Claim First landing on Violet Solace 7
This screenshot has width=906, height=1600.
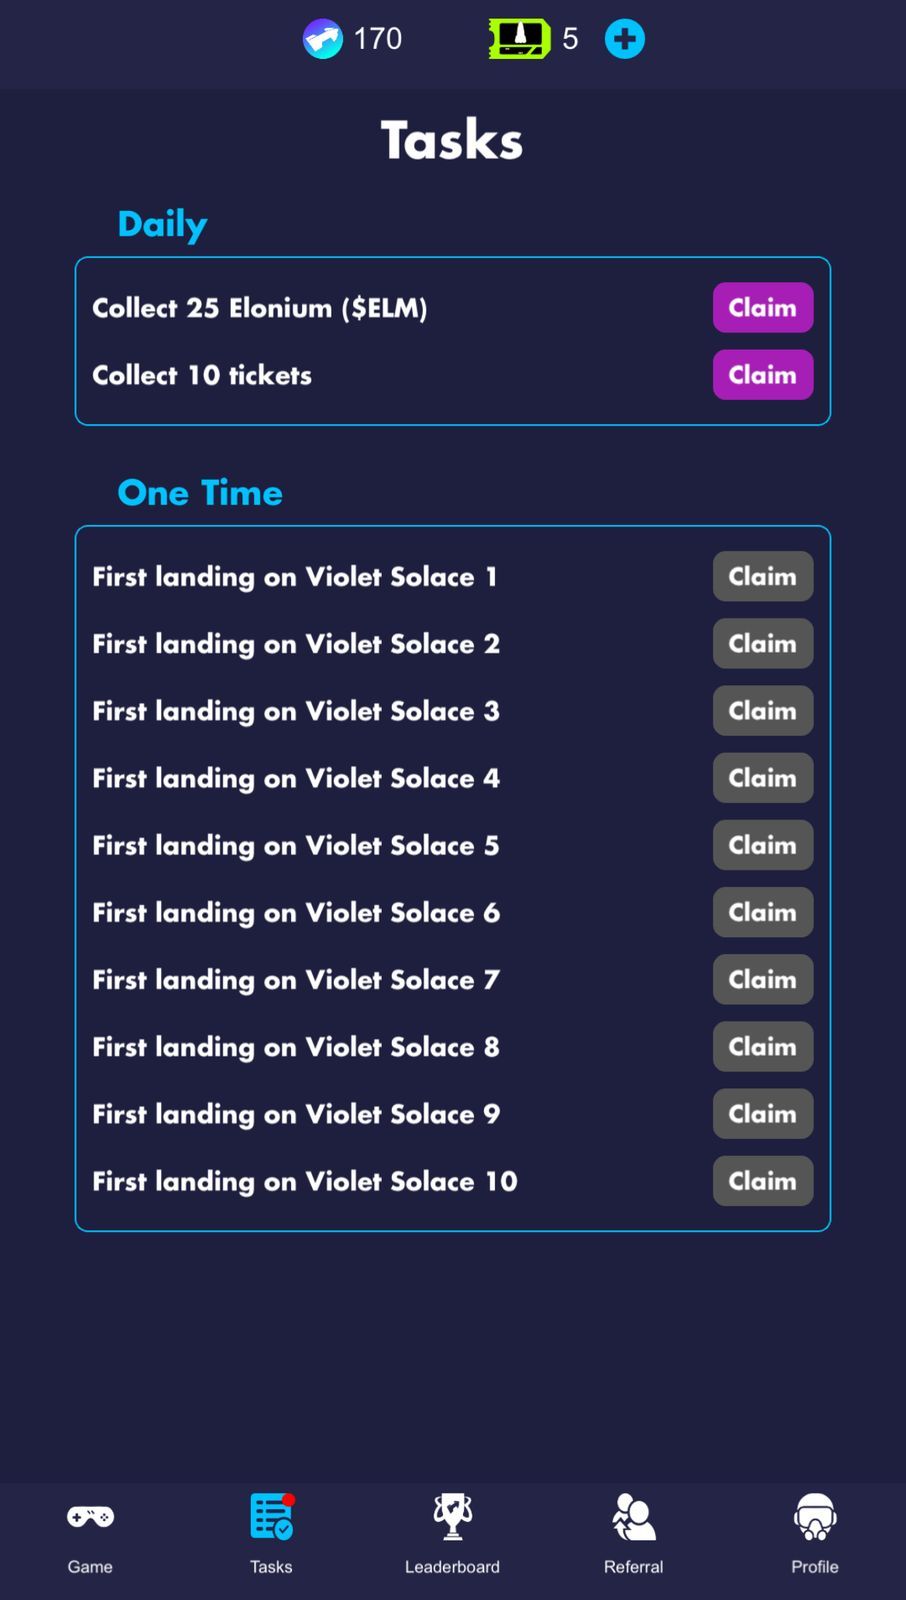tap(762, 979)
